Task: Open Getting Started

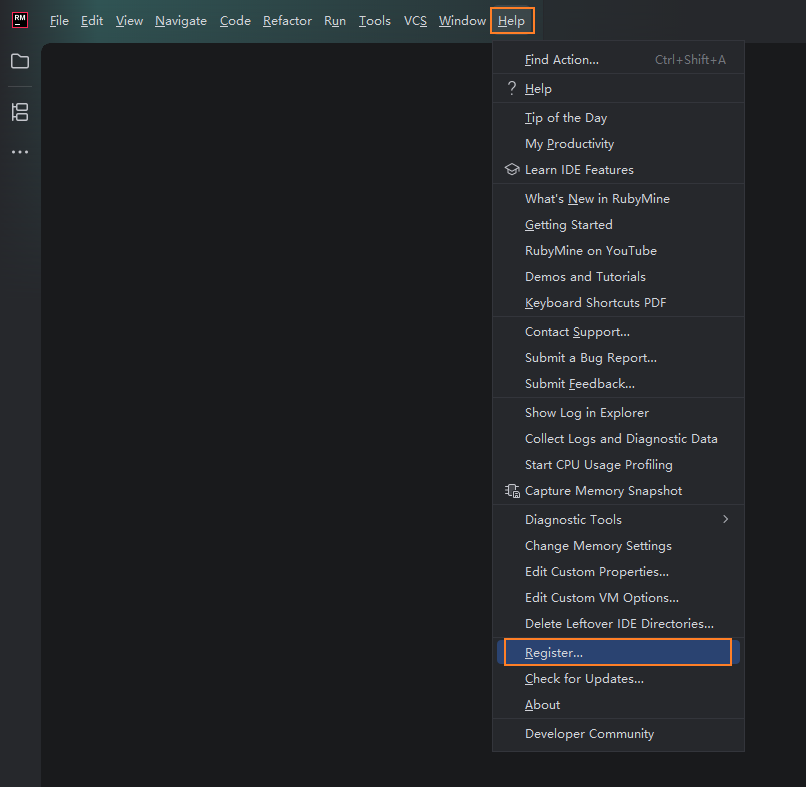Action: (618, 225)
